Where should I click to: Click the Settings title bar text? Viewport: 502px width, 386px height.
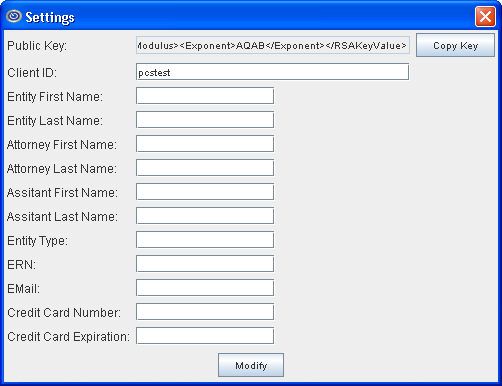[x=50, y=17]
